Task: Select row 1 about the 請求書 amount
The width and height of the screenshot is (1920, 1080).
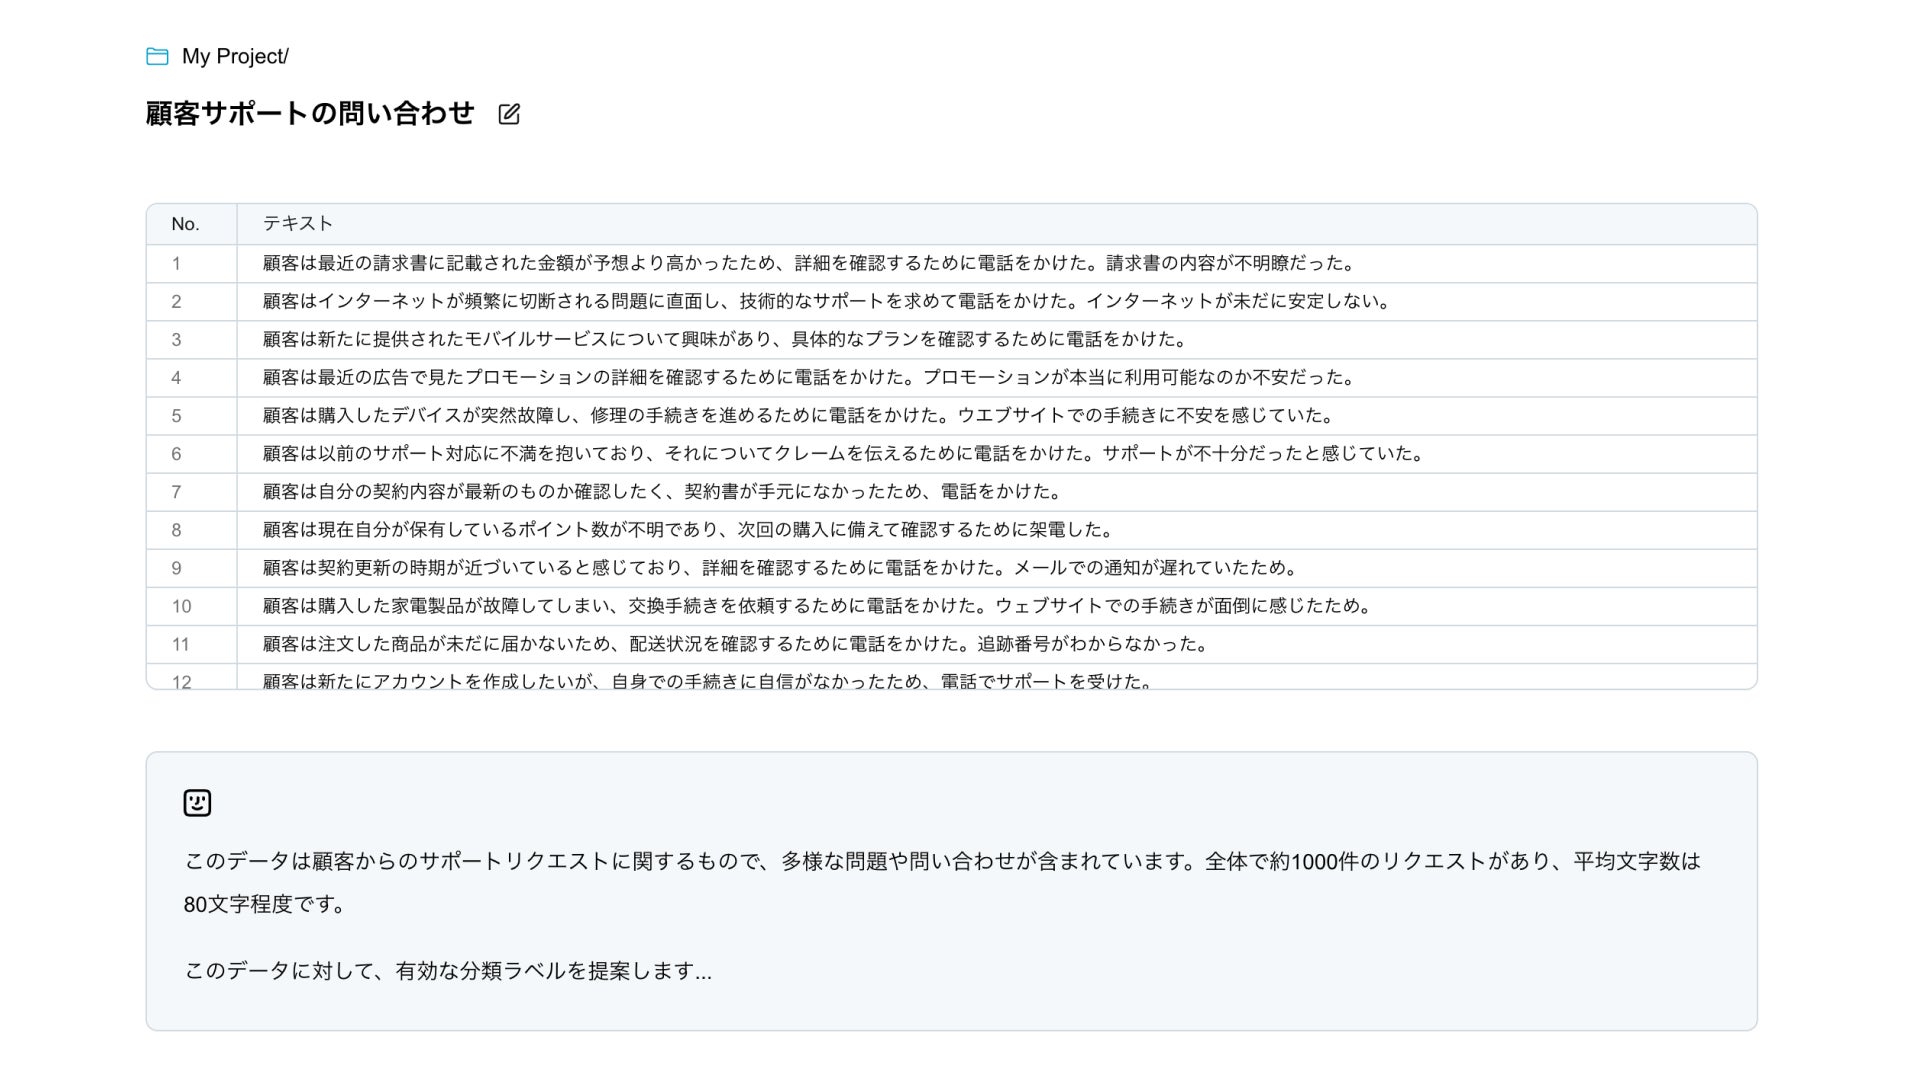Action: [808, 264]
